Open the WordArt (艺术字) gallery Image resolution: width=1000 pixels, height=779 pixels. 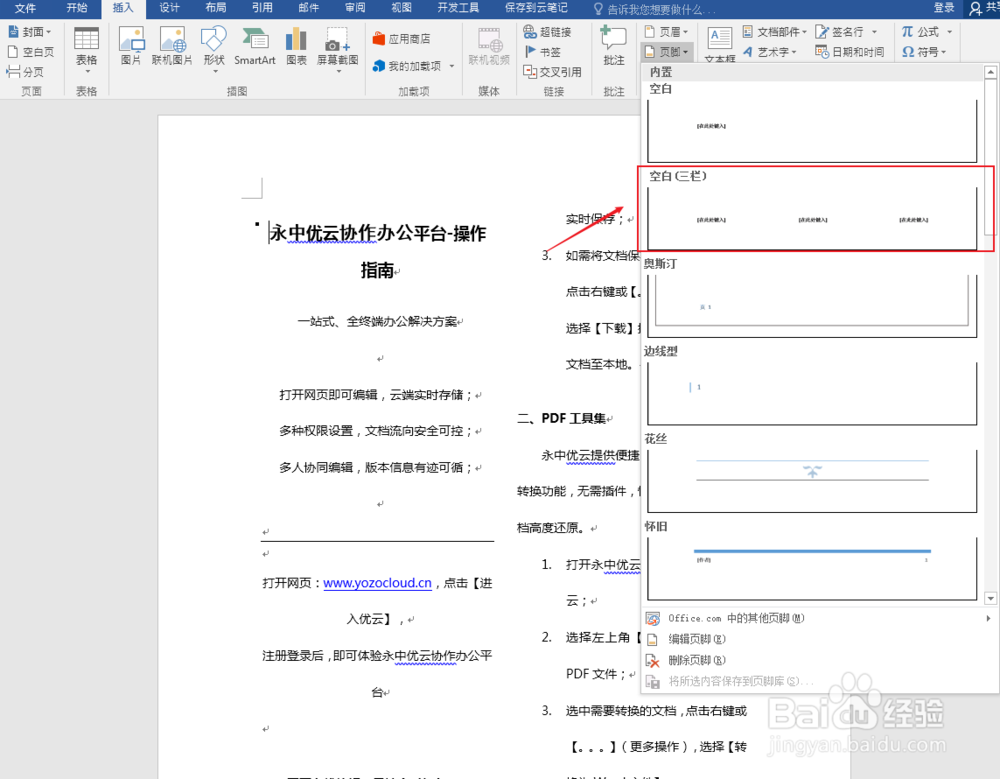click(770, 52)
